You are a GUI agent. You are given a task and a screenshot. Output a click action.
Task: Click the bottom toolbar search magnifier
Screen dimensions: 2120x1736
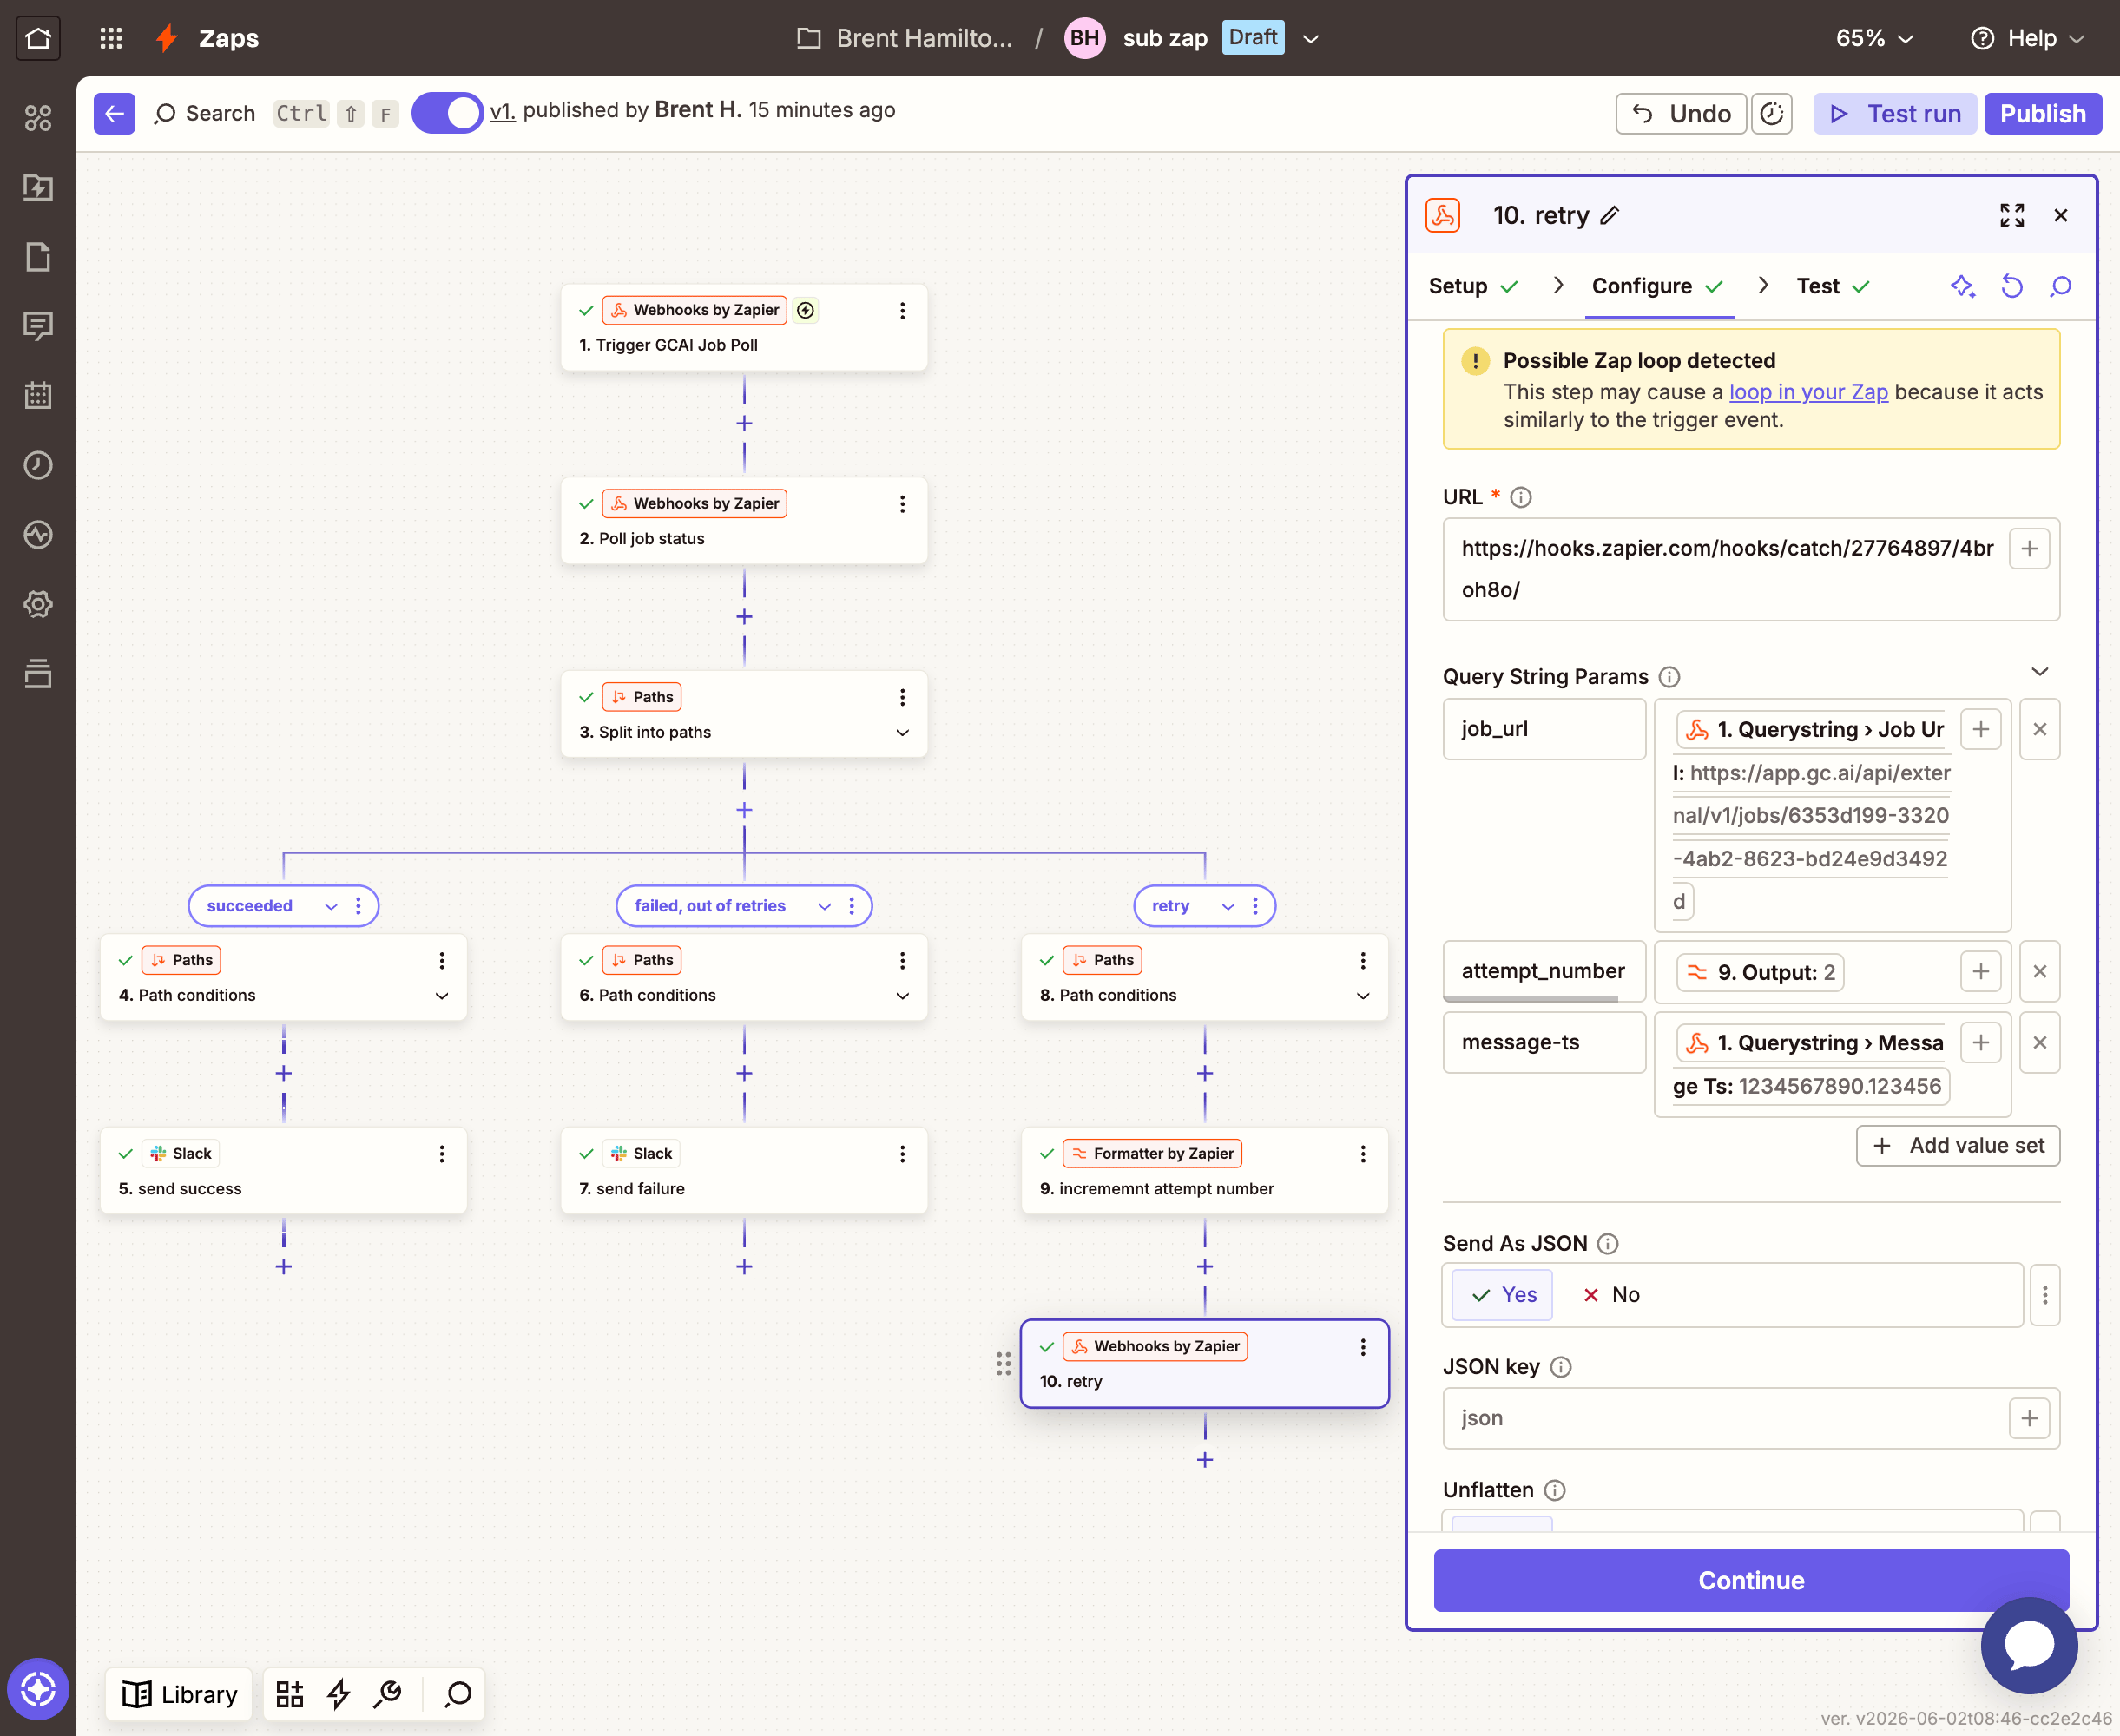(x=458, y=1693)
